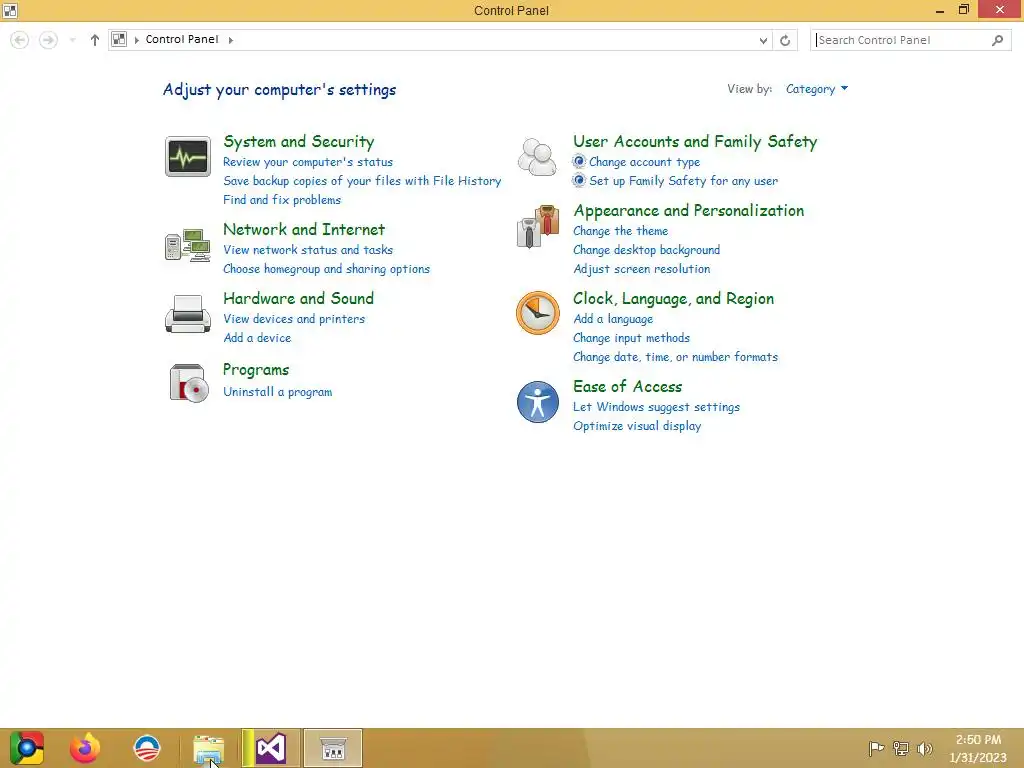The height and width of the screenshot is (768, 1024).
Task: Open Clock, Language, and Region heading
Action: (x=673, y=298)
